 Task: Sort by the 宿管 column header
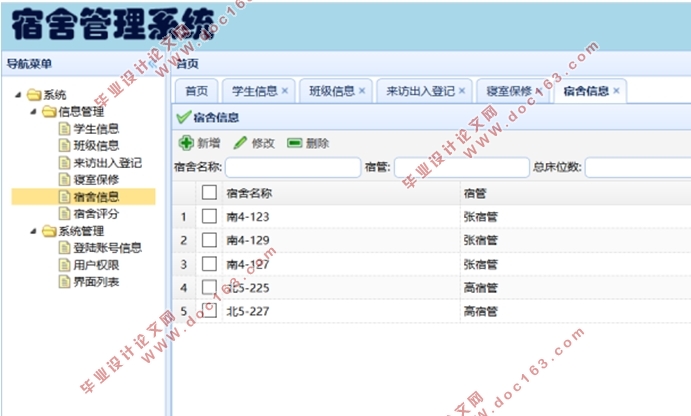pyautogui.click(x=576, y=193)
